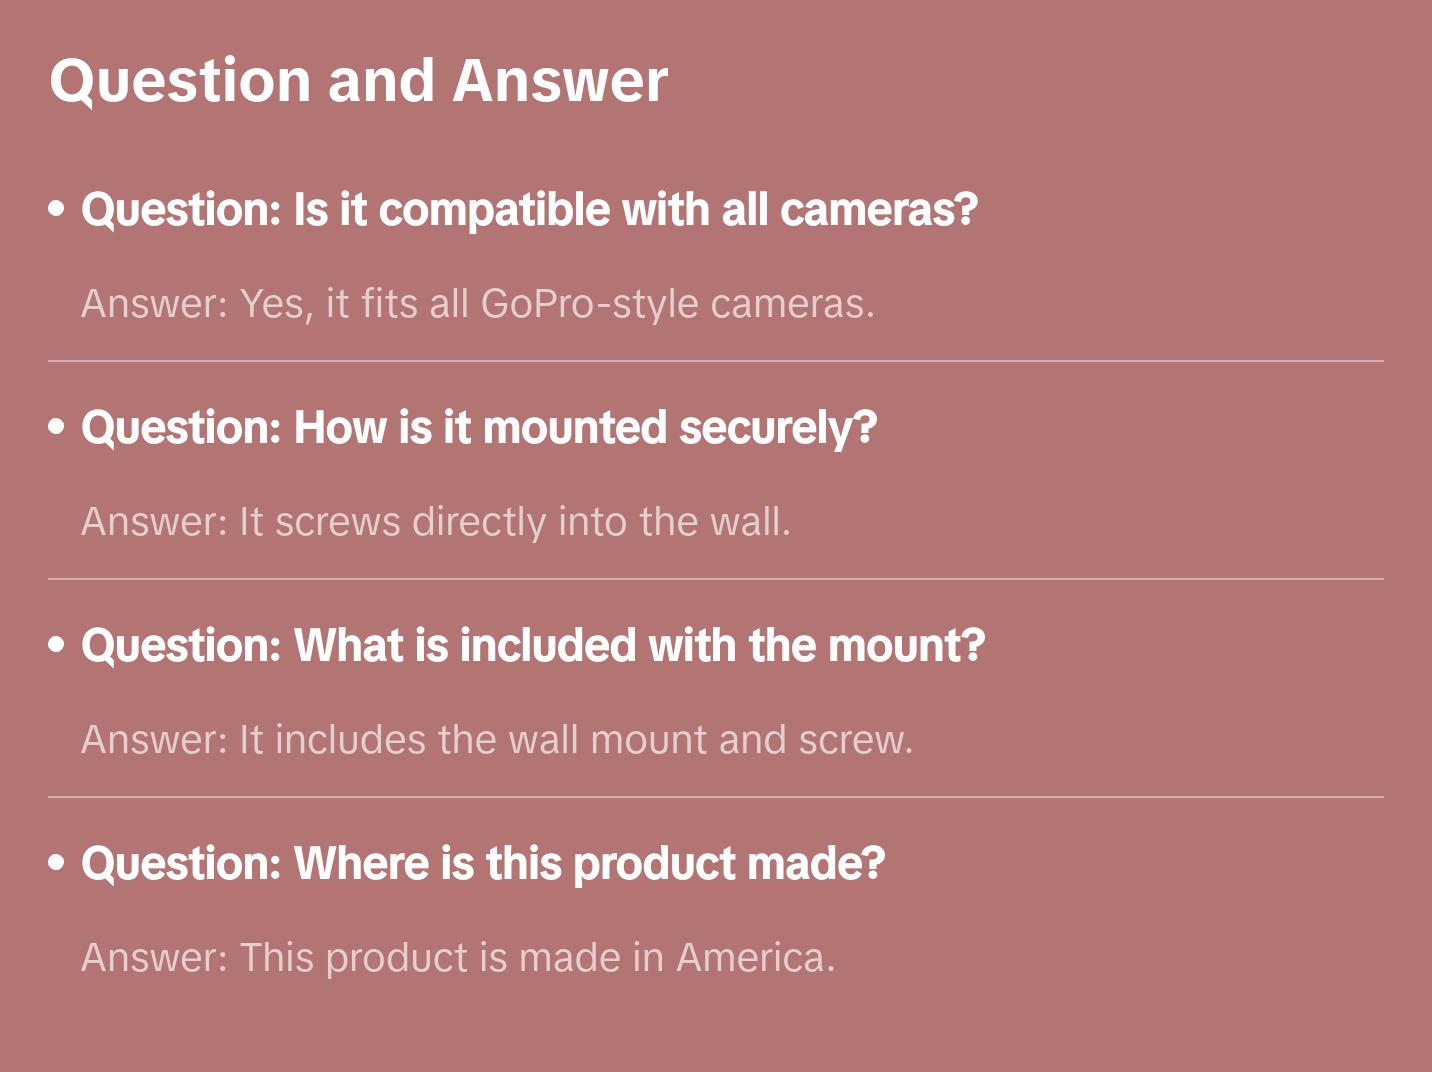This screenshot has height=1072, width=1432.
Task: Select the answer about wall mount and screw
Action: point(497,740)
